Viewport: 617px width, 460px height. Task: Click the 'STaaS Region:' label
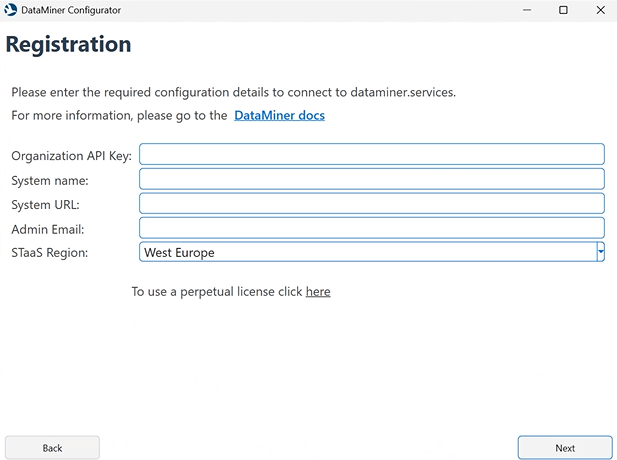click(x=50, y=253)
